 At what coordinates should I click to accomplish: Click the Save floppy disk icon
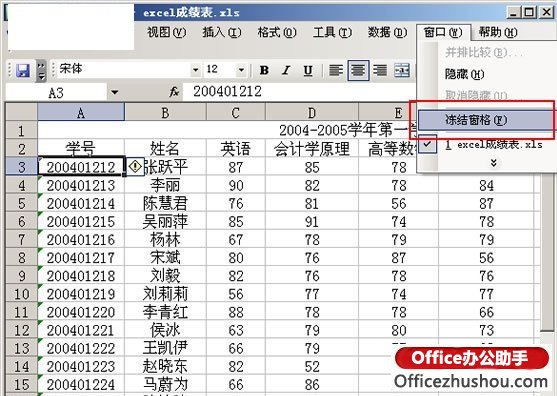[x=23, y=71]
